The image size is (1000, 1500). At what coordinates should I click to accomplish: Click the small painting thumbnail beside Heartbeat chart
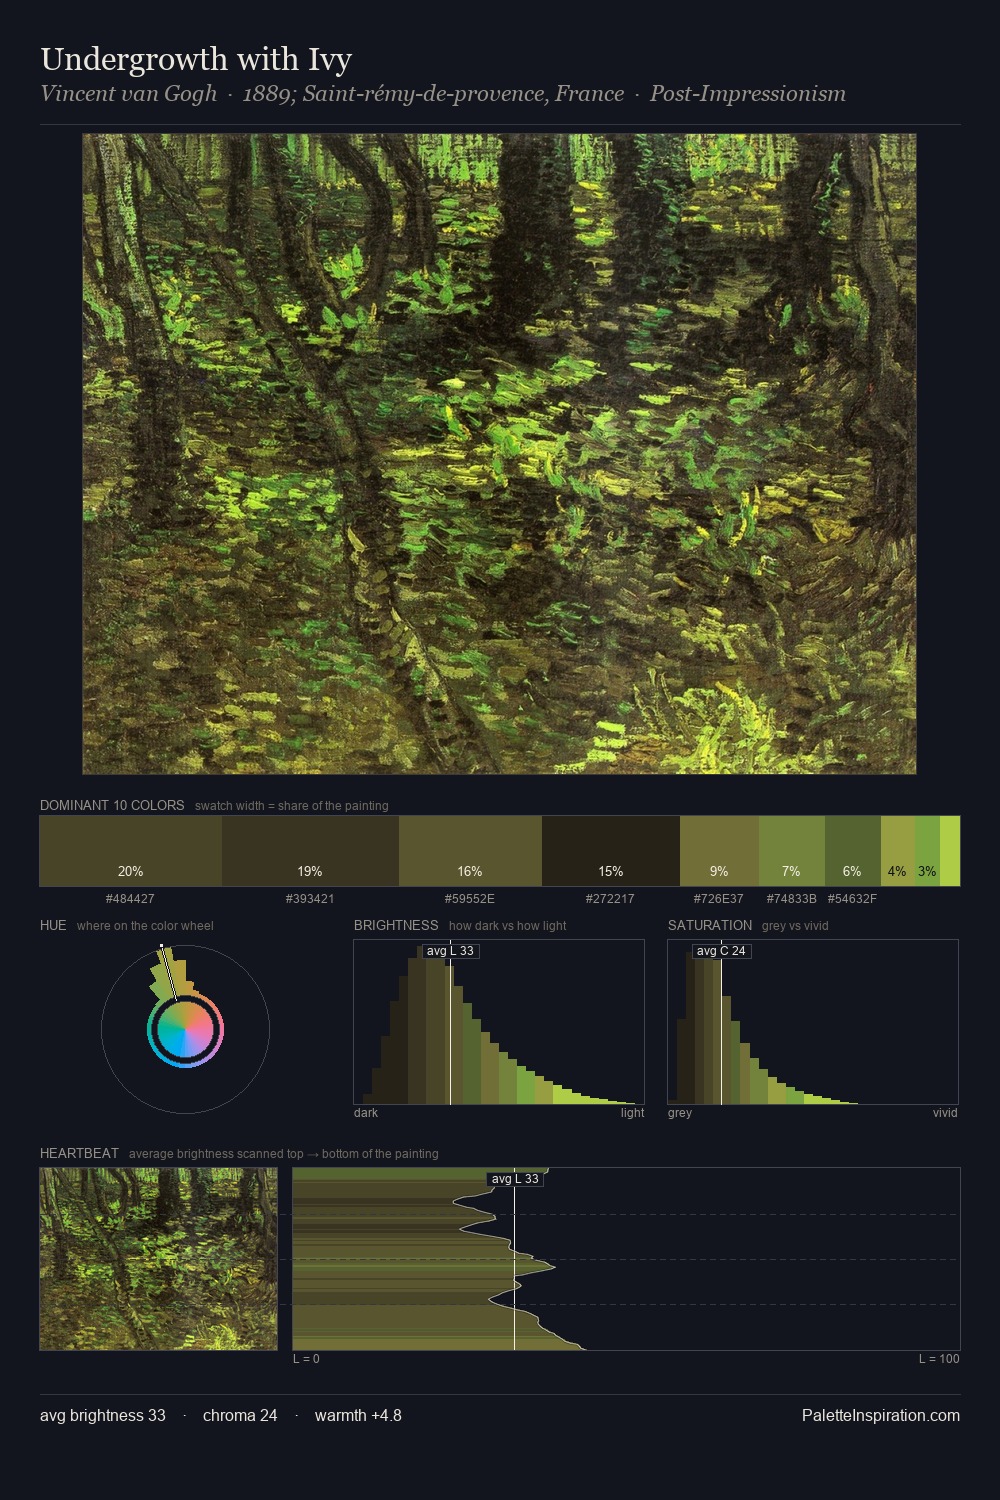click(x=158, y=1259)
